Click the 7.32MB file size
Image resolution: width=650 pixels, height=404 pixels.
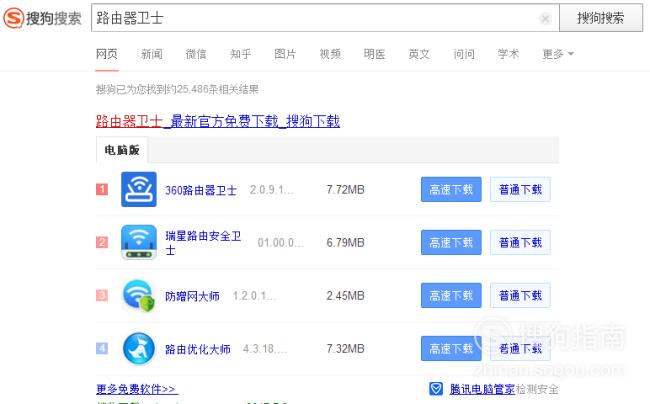[345, 349]
